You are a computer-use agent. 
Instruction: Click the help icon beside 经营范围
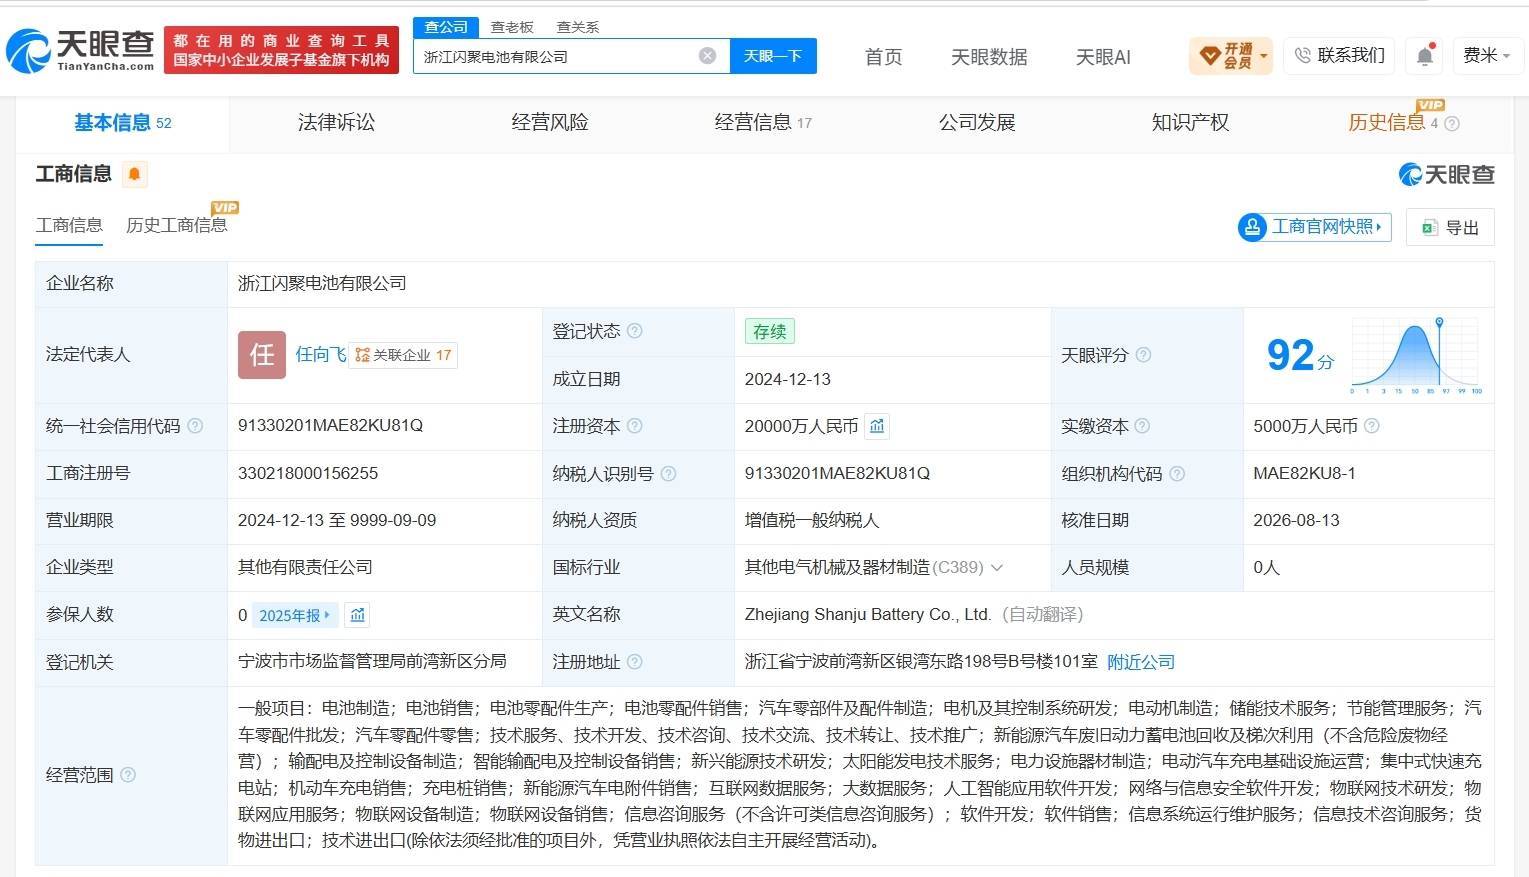[128, 775]
